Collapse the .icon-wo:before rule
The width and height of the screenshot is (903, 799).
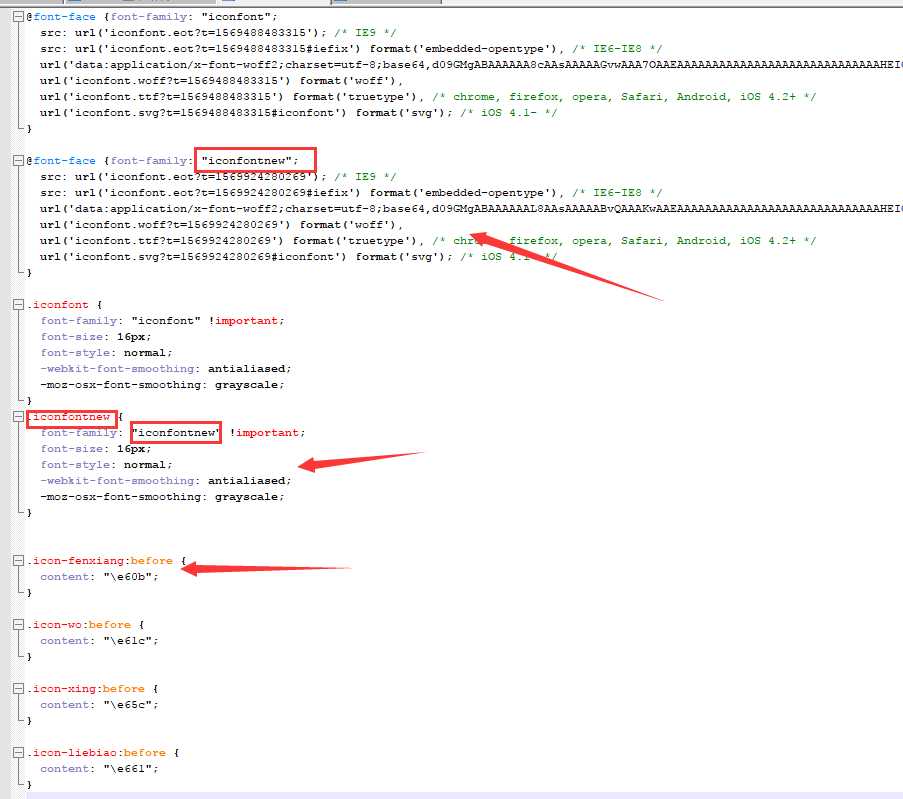pyautogui.click(x=18, y=624)
